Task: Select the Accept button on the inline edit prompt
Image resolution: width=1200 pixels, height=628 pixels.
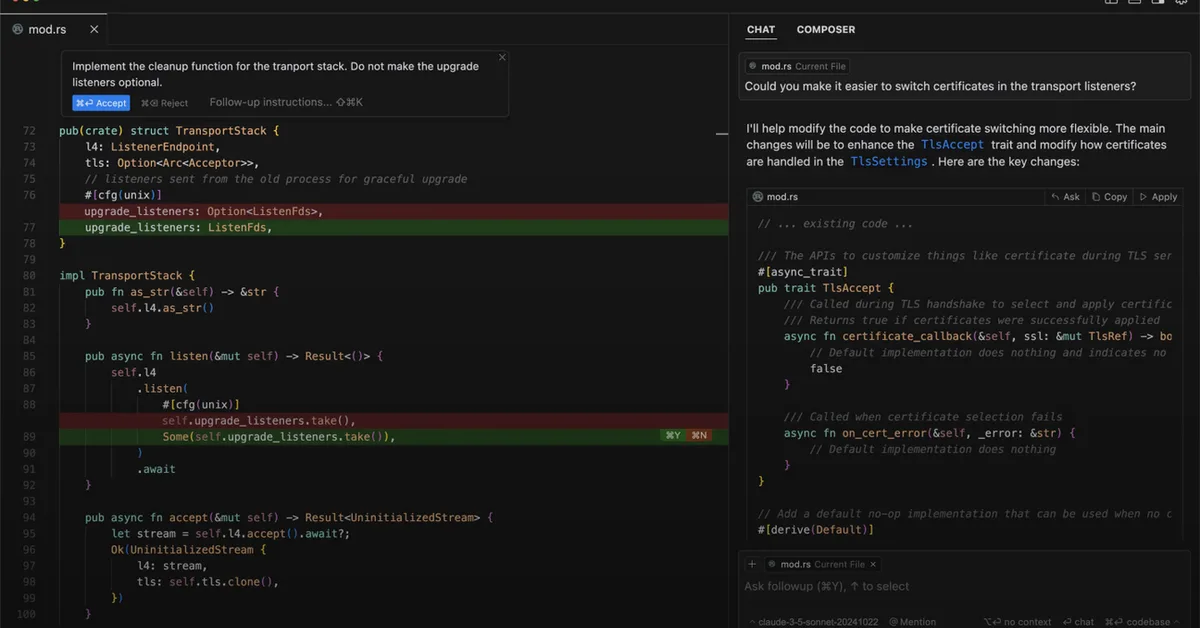Action: pos(100,102)
